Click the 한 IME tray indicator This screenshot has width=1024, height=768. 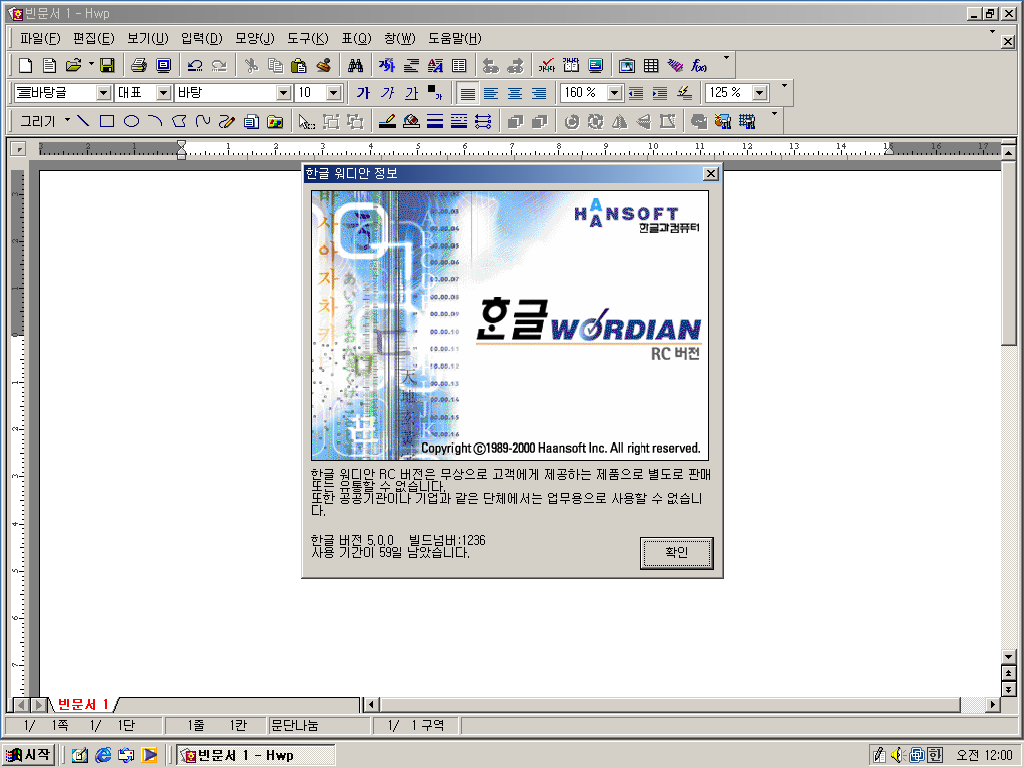pyautogui.click(x=935, y=755)
